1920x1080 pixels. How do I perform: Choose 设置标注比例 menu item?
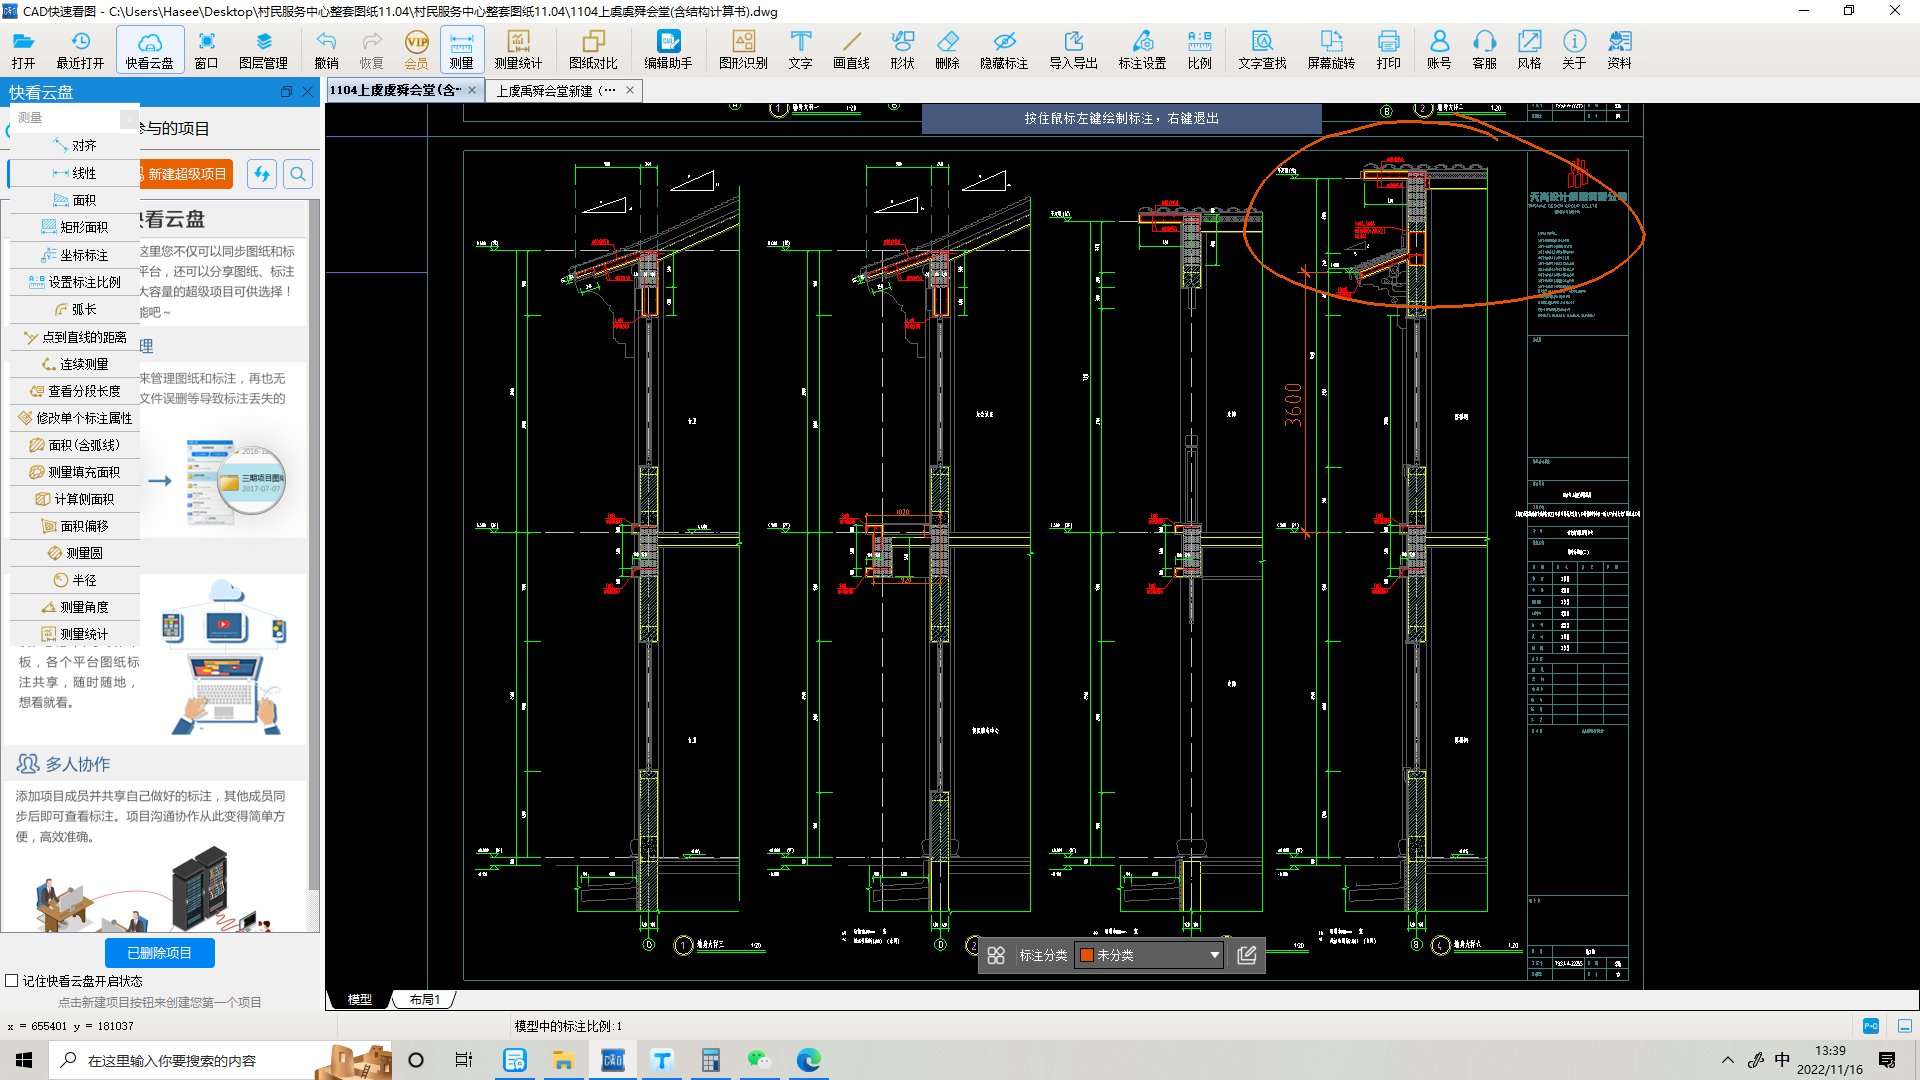pyautogui.click(x=75, y=282)
